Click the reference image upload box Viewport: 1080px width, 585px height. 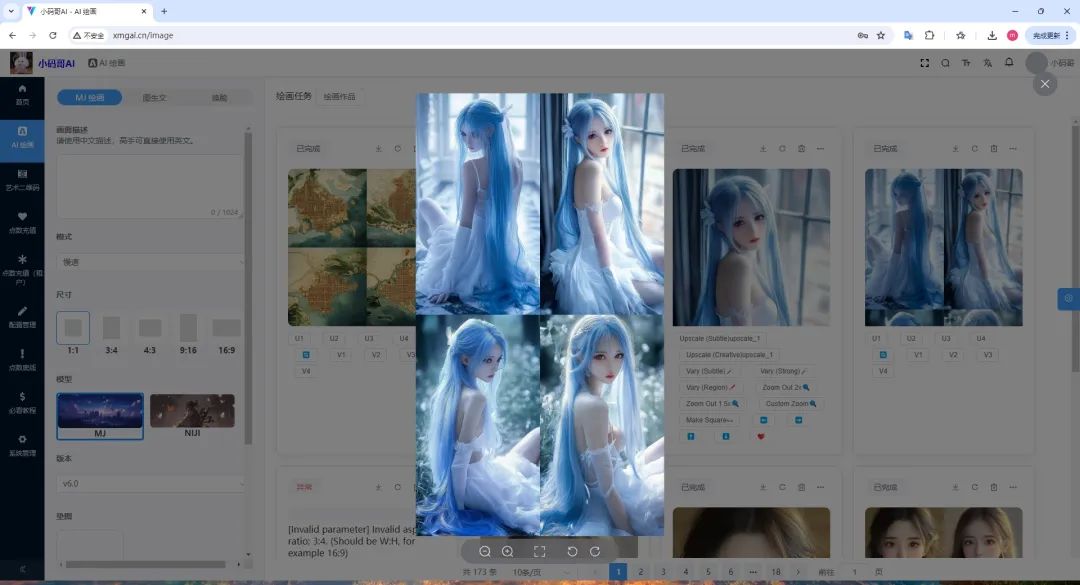(x=90, y=546)
